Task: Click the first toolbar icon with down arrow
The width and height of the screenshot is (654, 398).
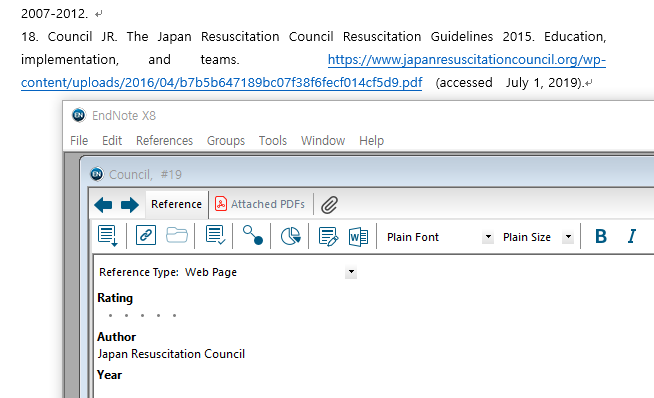Action: click(108, 236)
